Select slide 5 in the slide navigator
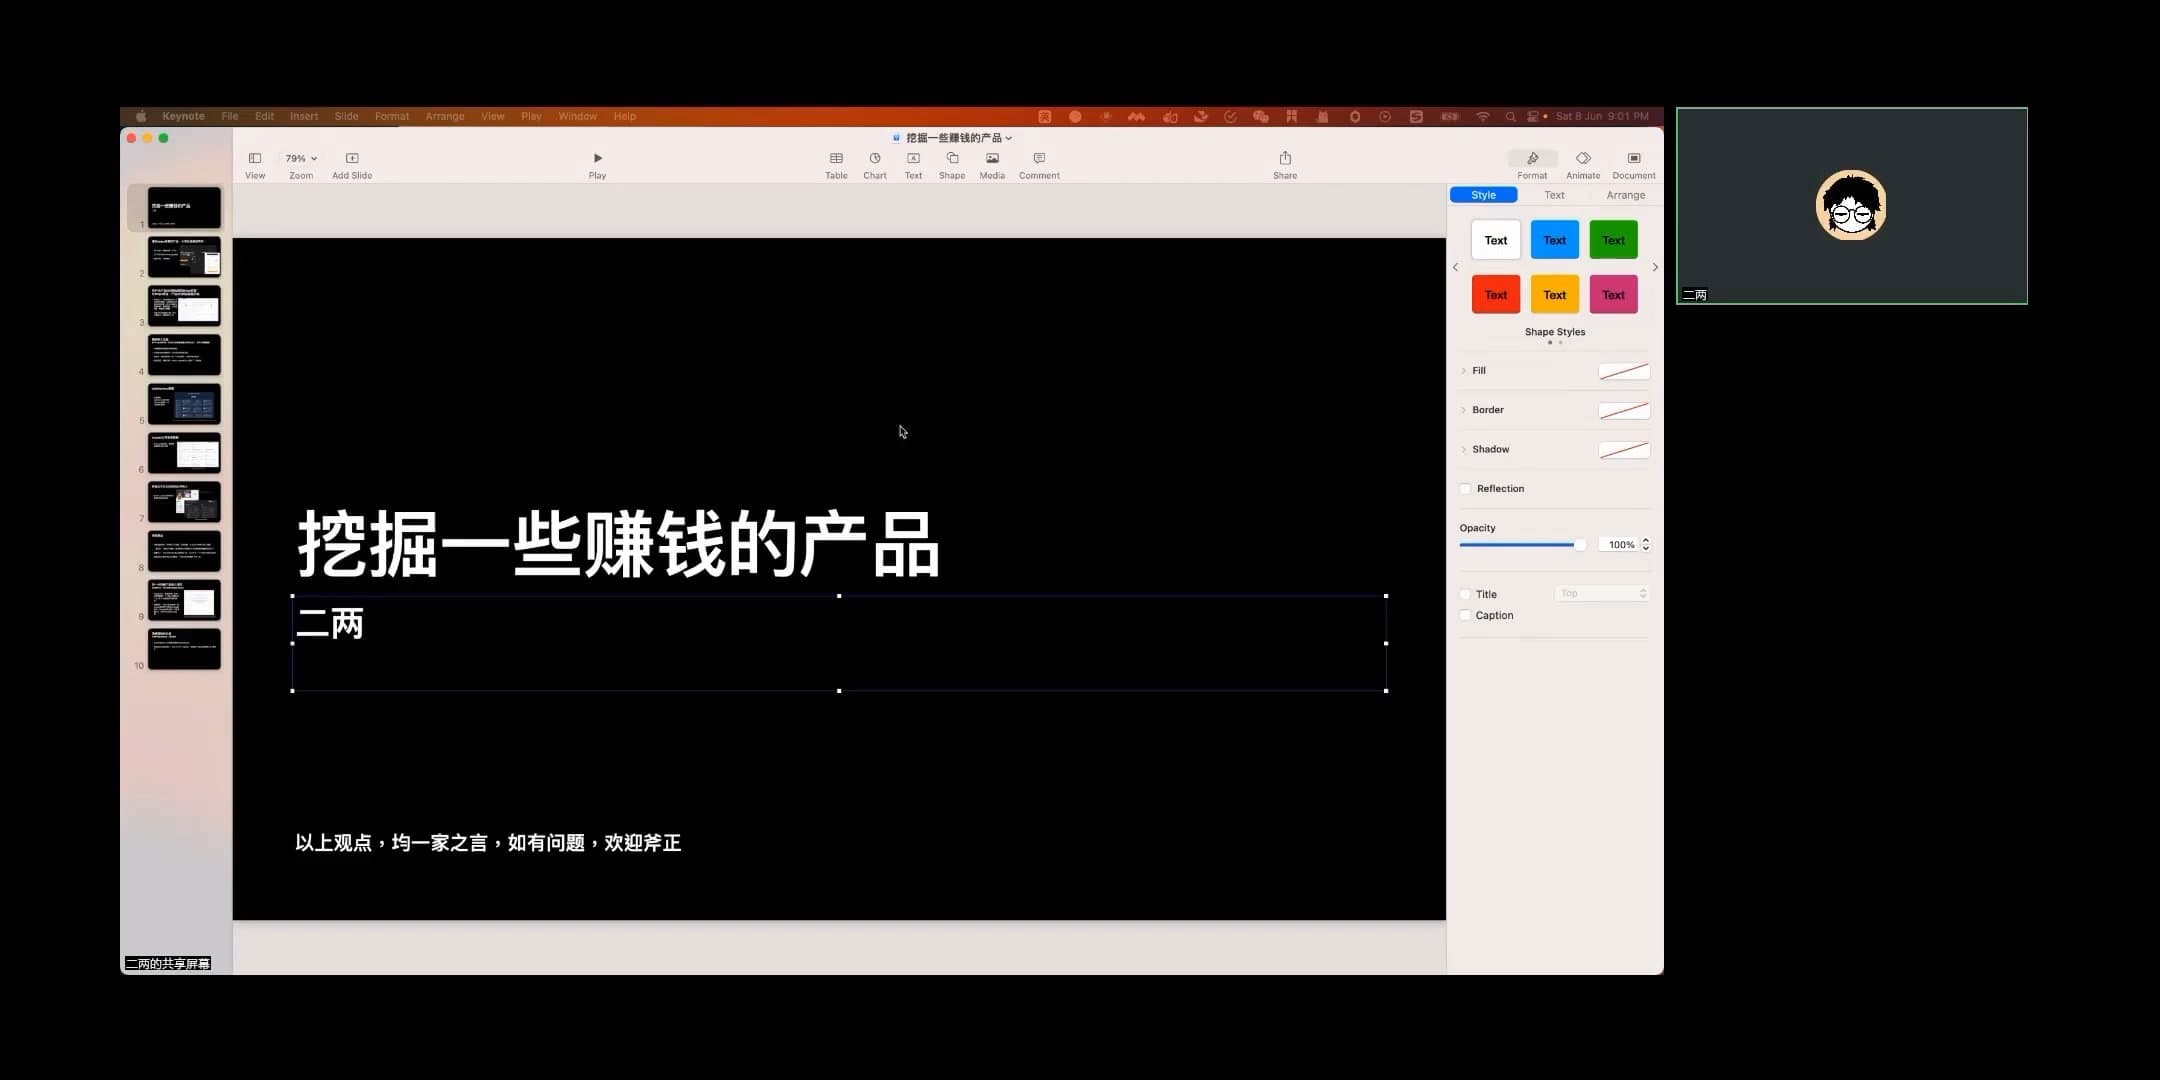This screenshot has height=1080, width=2160. pos(184,403)
